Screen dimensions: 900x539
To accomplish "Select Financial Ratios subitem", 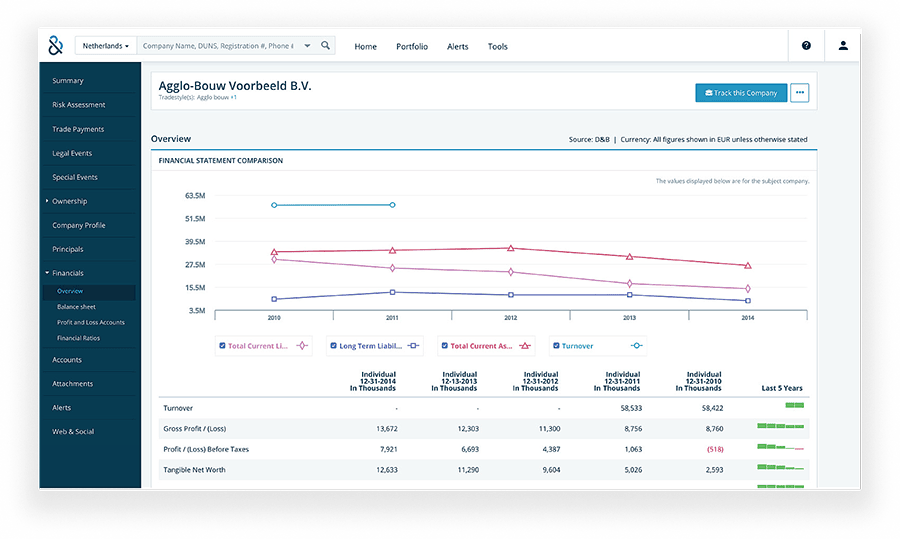I will click(79, 338).
